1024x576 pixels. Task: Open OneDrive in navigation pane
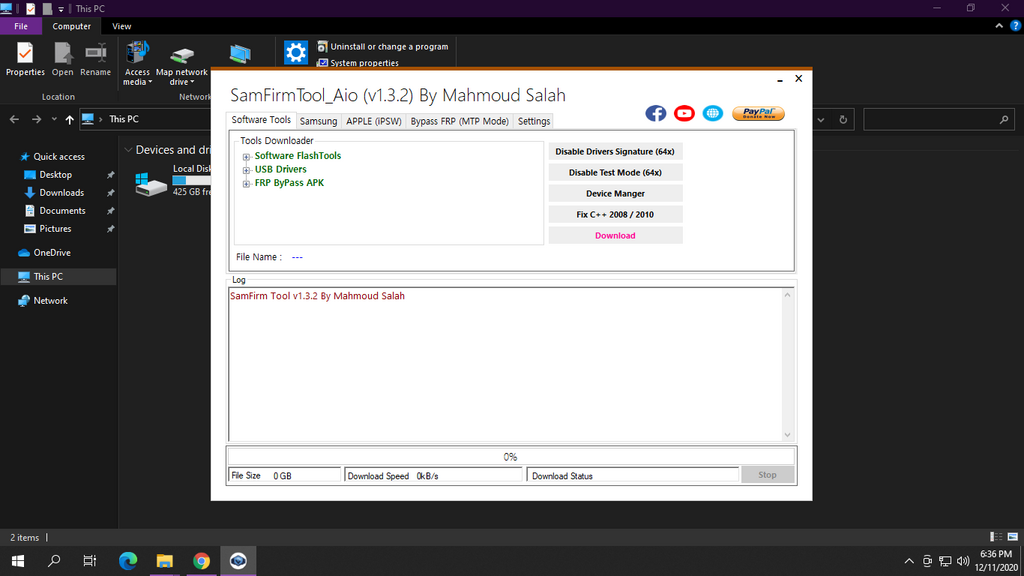(x=52, y=253)
